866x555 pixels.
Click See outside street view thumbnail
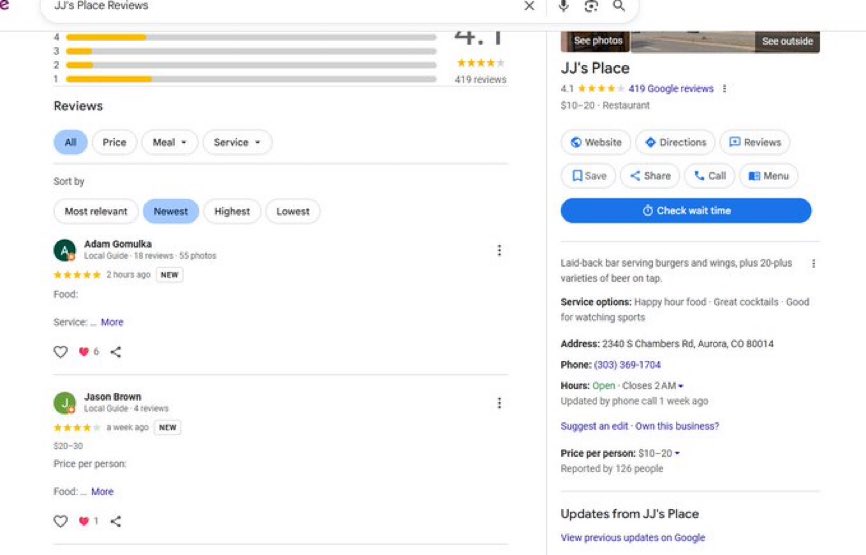tap(787, 41)
